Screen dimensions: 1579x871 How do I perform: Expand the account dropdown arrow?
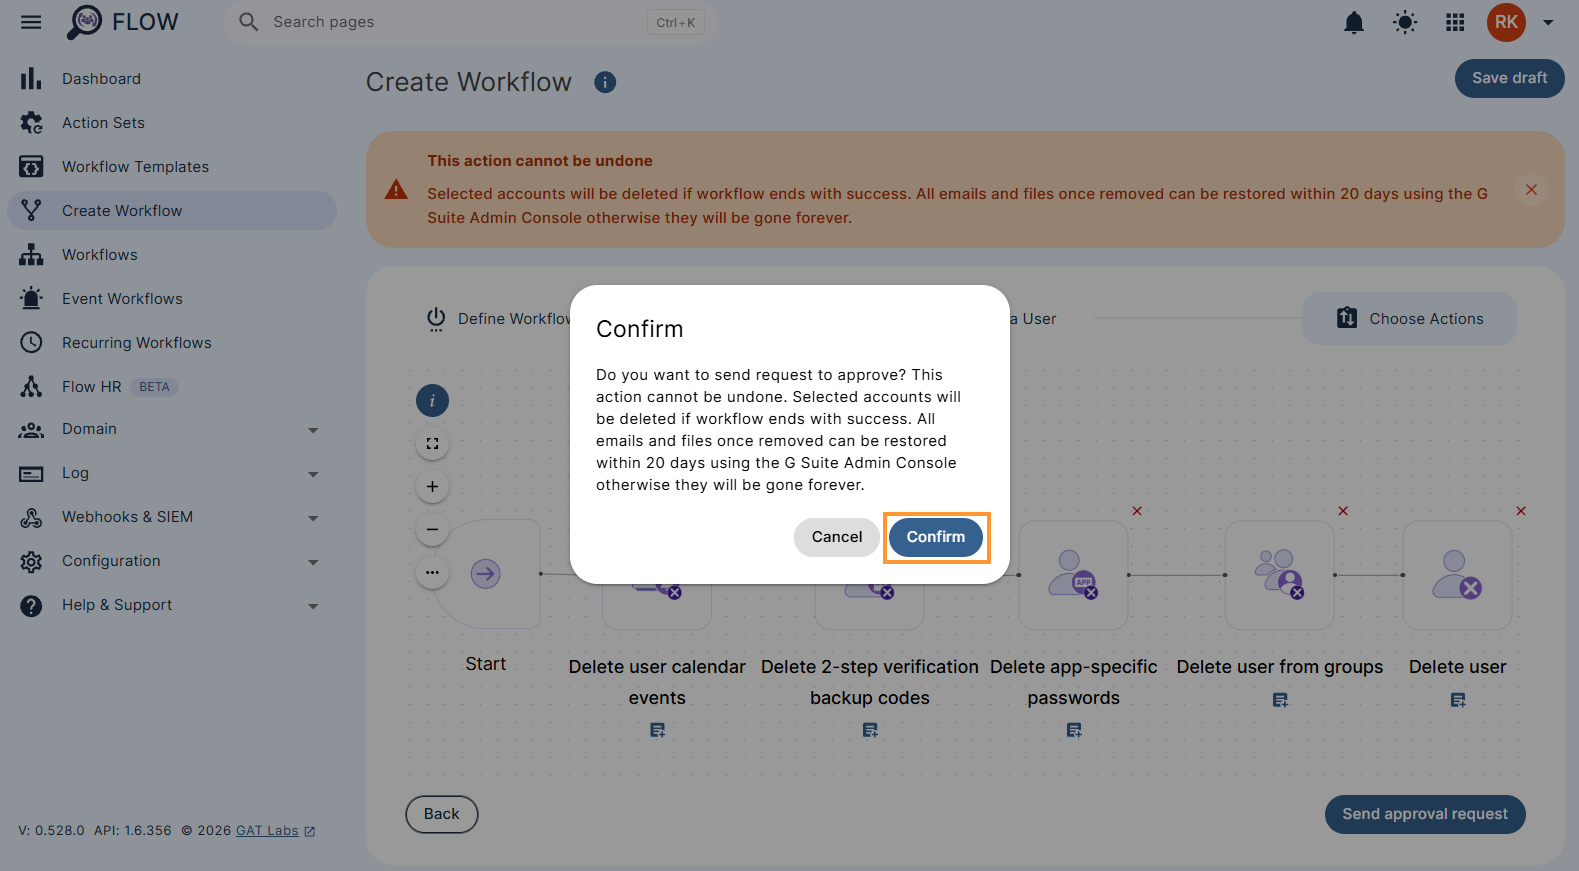click(x=1548, y=22)
